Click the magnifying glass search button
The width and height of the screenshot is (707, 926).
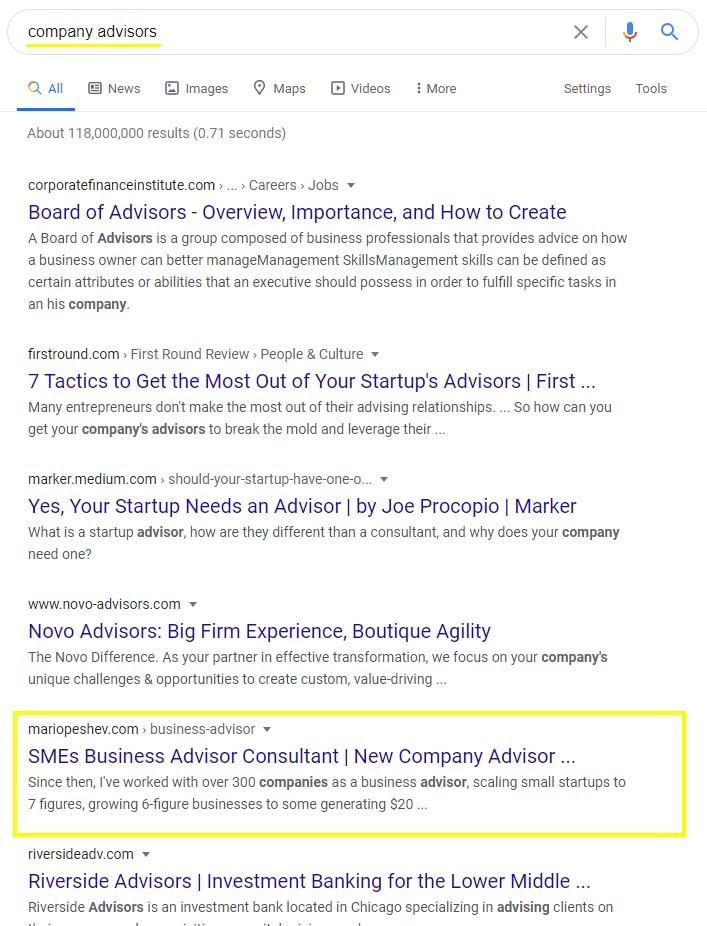pos(670,32)
